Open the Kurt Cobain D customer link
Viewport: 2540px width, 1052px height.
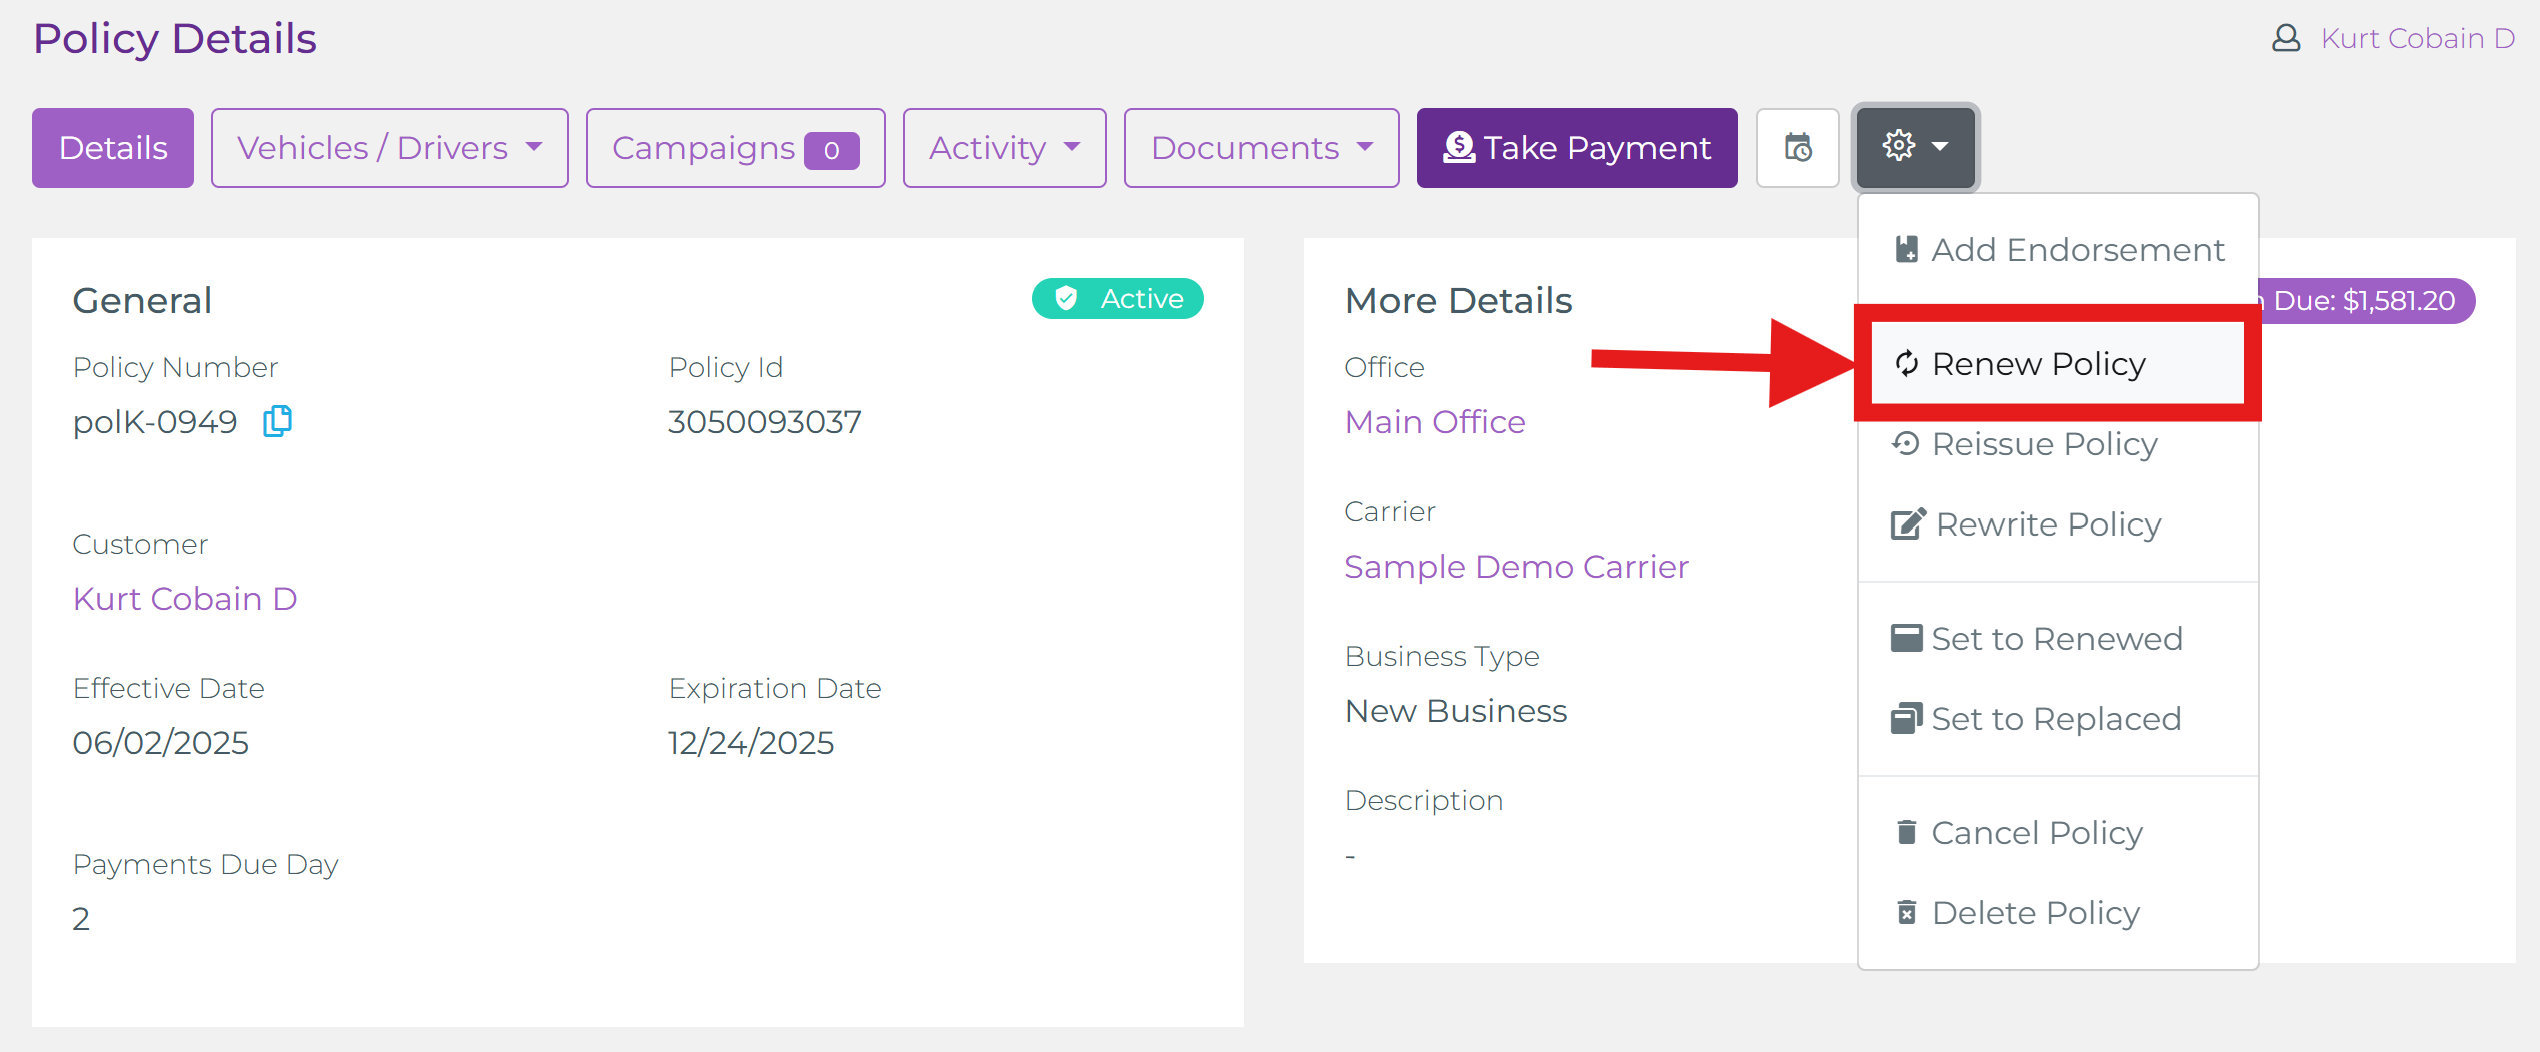point(185,598)
